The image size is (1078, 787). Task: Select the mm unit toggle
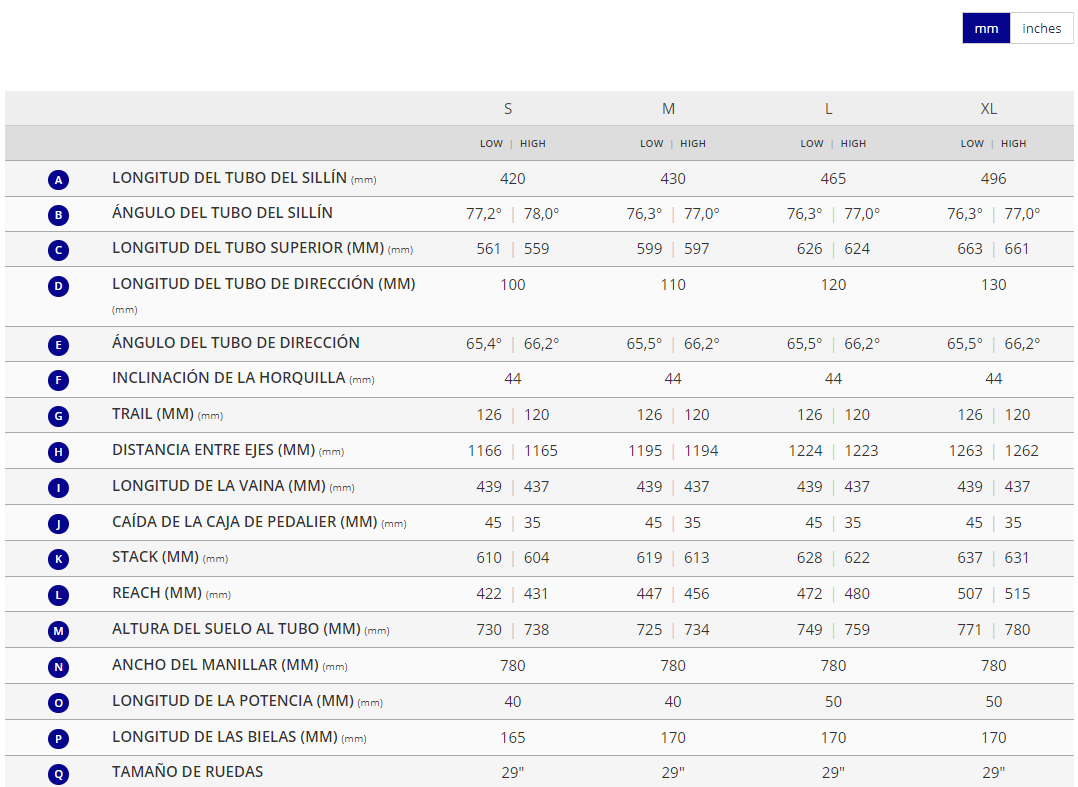[x=986, y=28]
